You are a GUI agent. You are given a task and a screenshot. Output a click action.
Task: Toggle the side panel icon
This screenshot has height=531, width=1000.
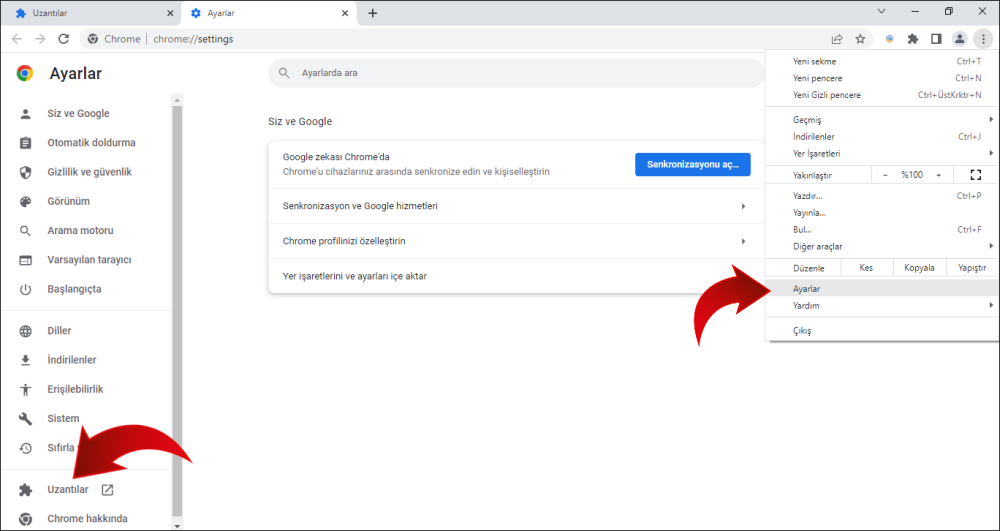coord(936,39)
